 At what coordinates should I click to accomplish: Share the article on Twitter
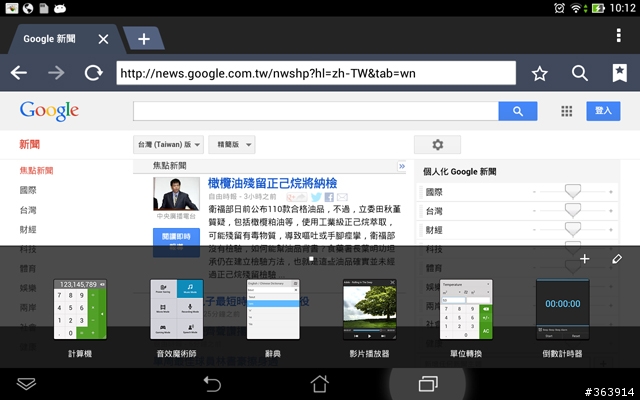point(316,197)
